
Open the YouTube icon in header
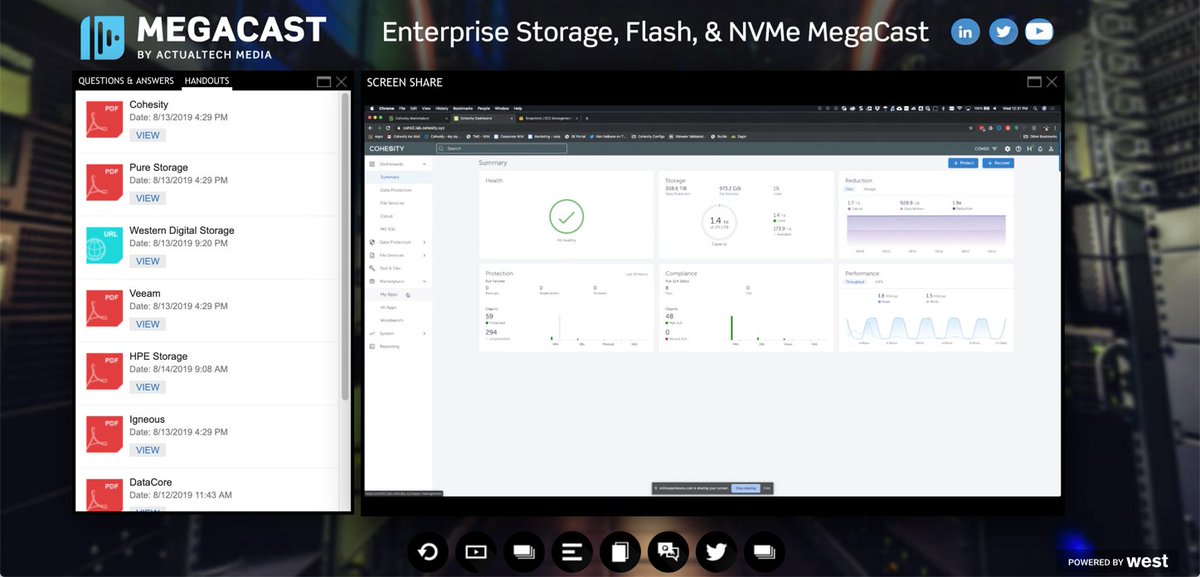tap(1039, 32)
